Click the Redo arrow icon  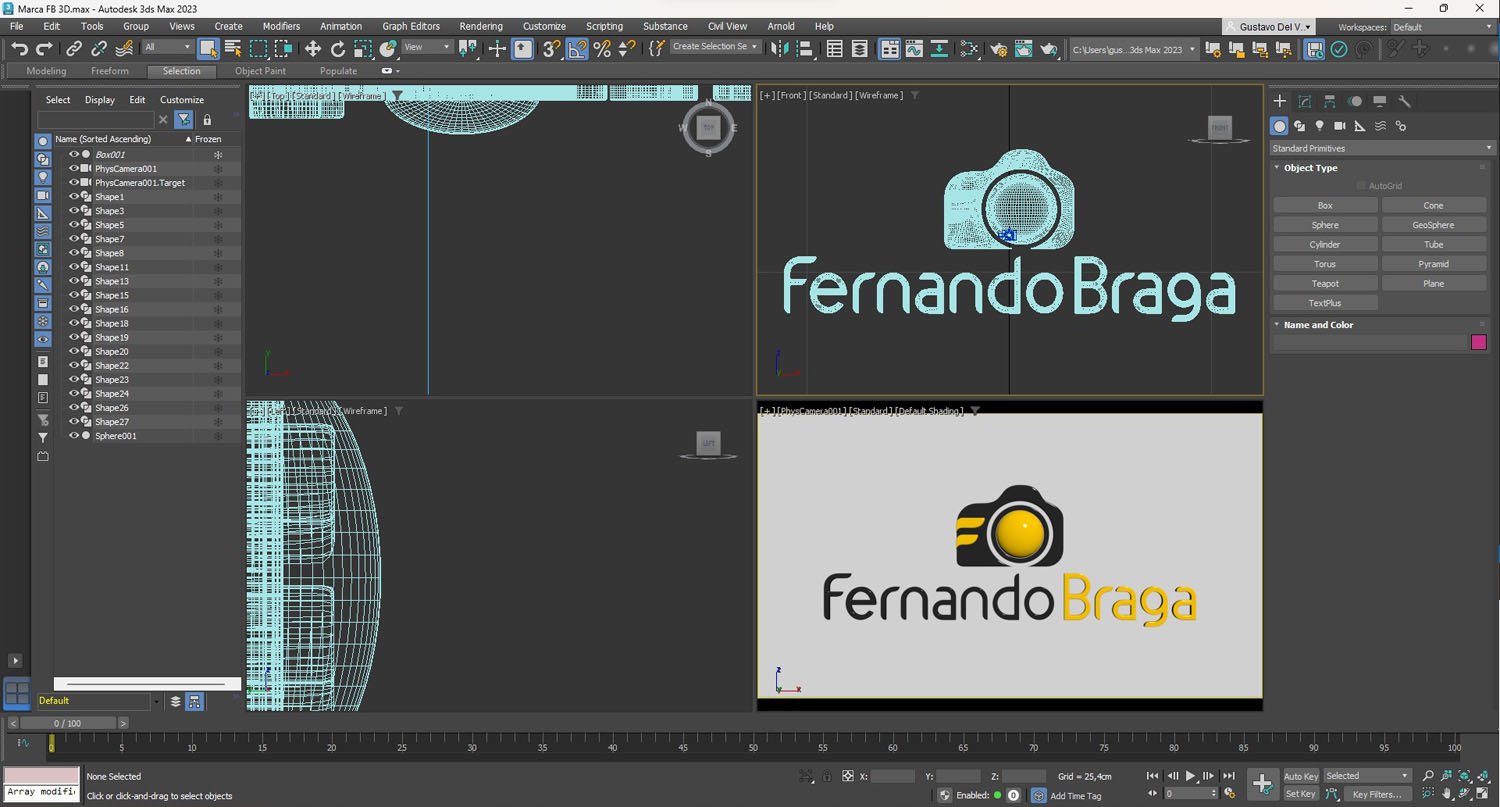click(x=44, y=48)
